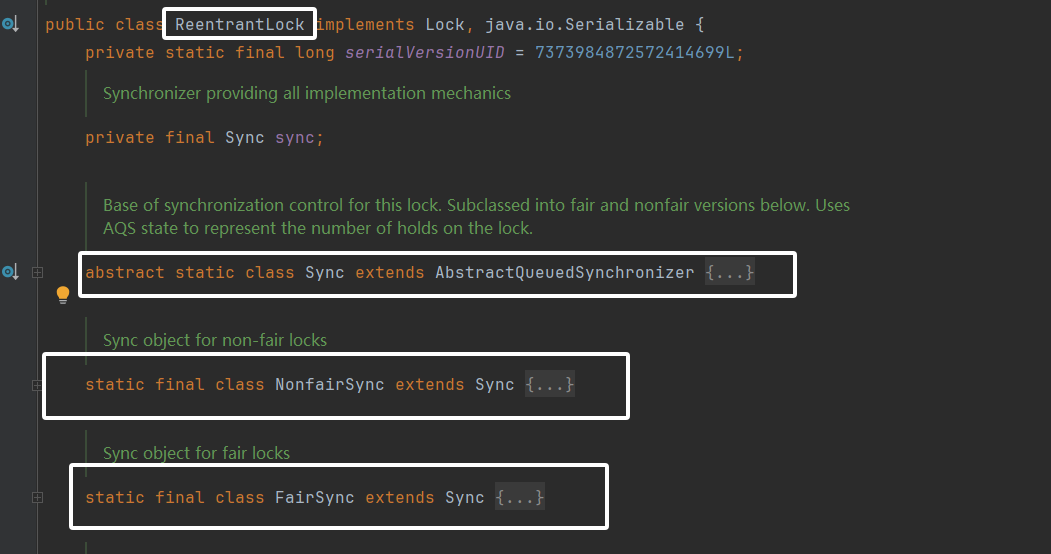This screenshot has width=1051, height=554.
Task: Click the serialVersionUID field name
Action: pyautogui.click(x=424, y=52)
